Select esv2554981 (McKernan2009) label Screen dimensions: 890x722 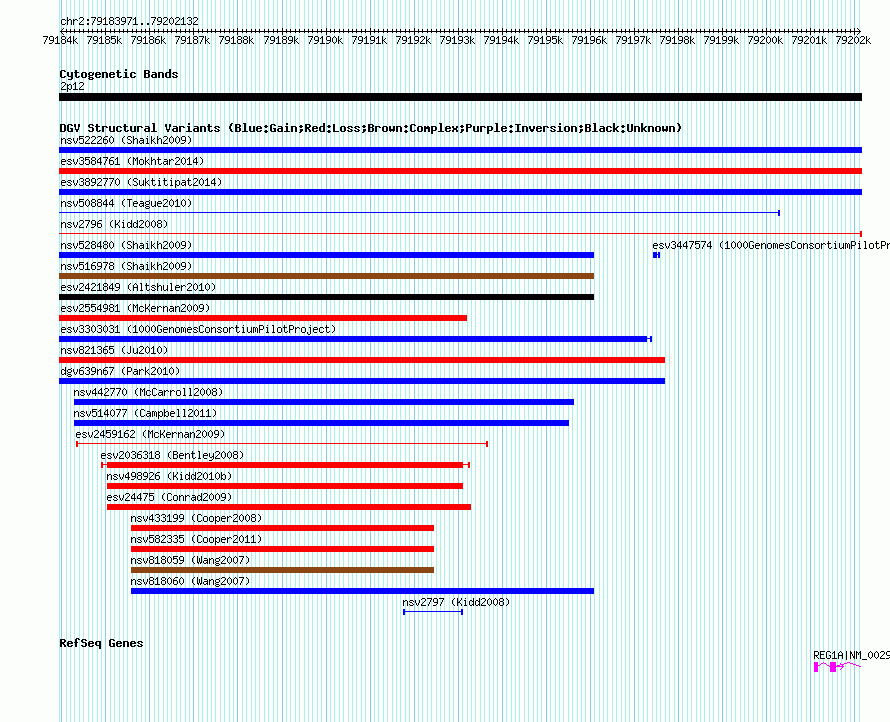click(x=135, y=308)
